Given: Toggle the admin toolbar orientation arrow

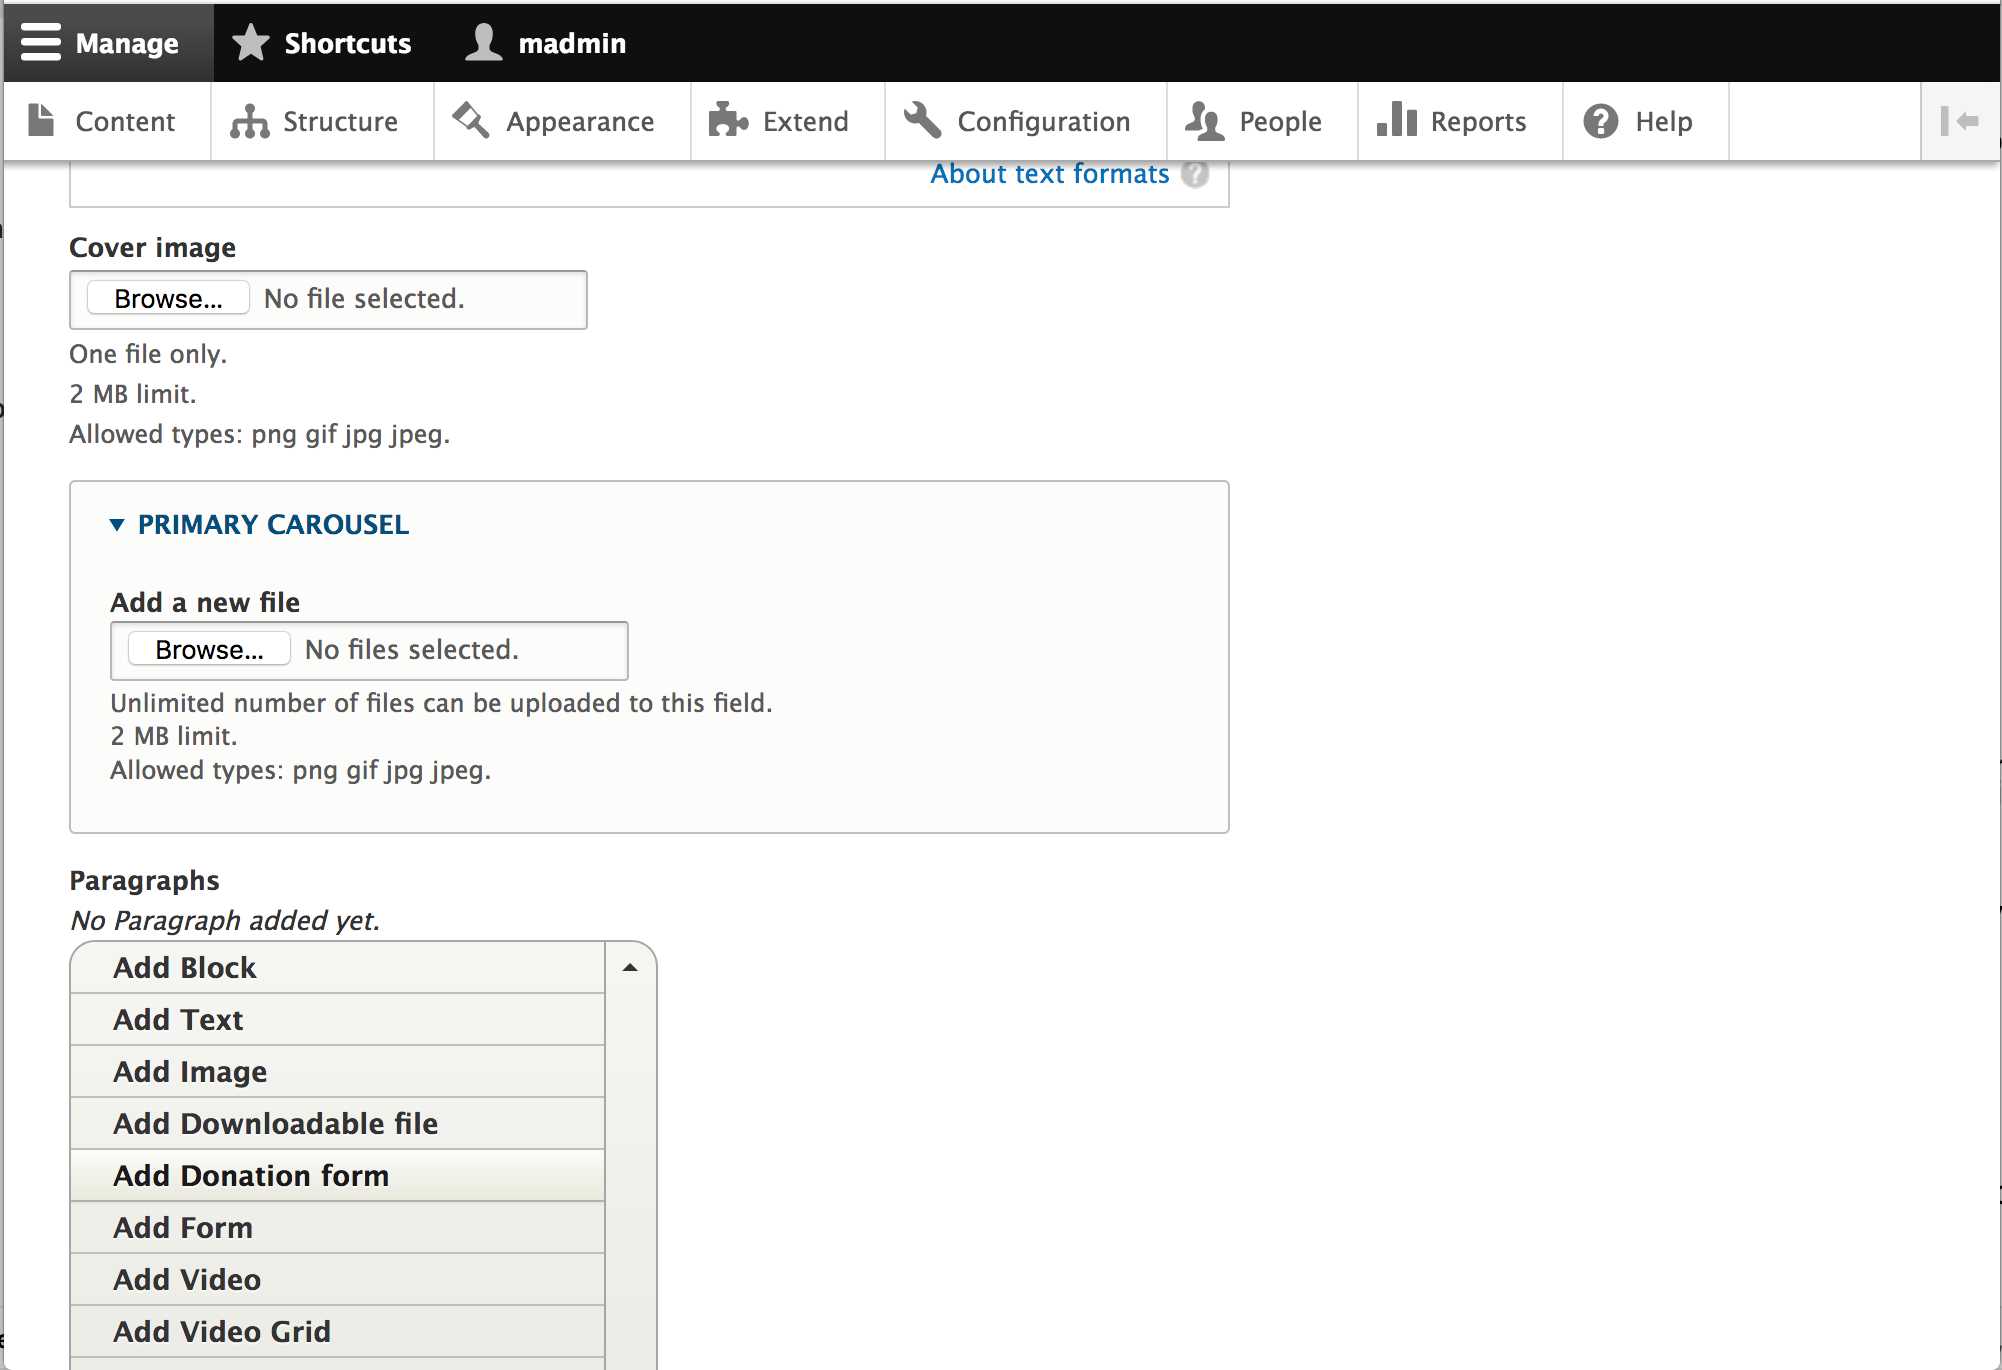Looking at the screenshot, I should pos(1959,120).
